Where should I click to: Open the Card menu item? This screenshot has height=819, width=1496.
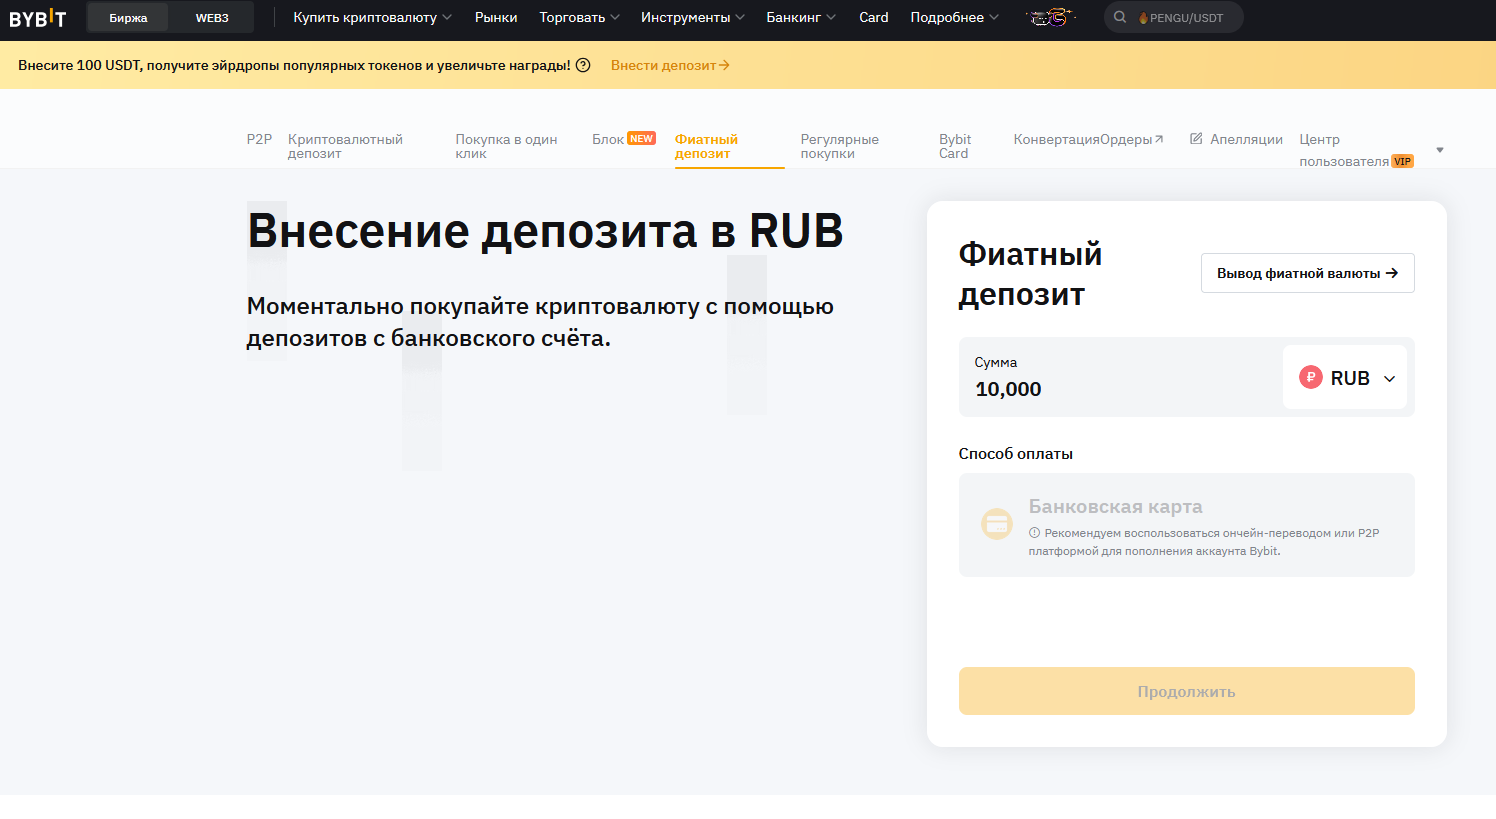(x=874, y=18)
